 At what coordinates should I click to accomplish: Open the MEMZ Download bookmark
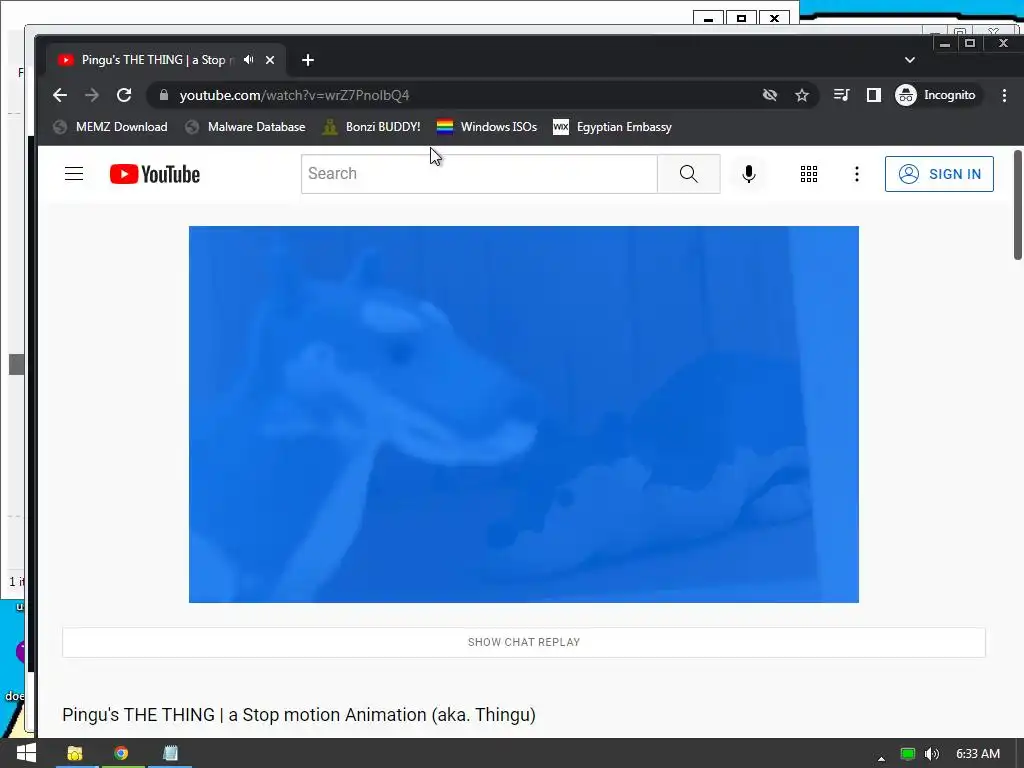(110, 127)
